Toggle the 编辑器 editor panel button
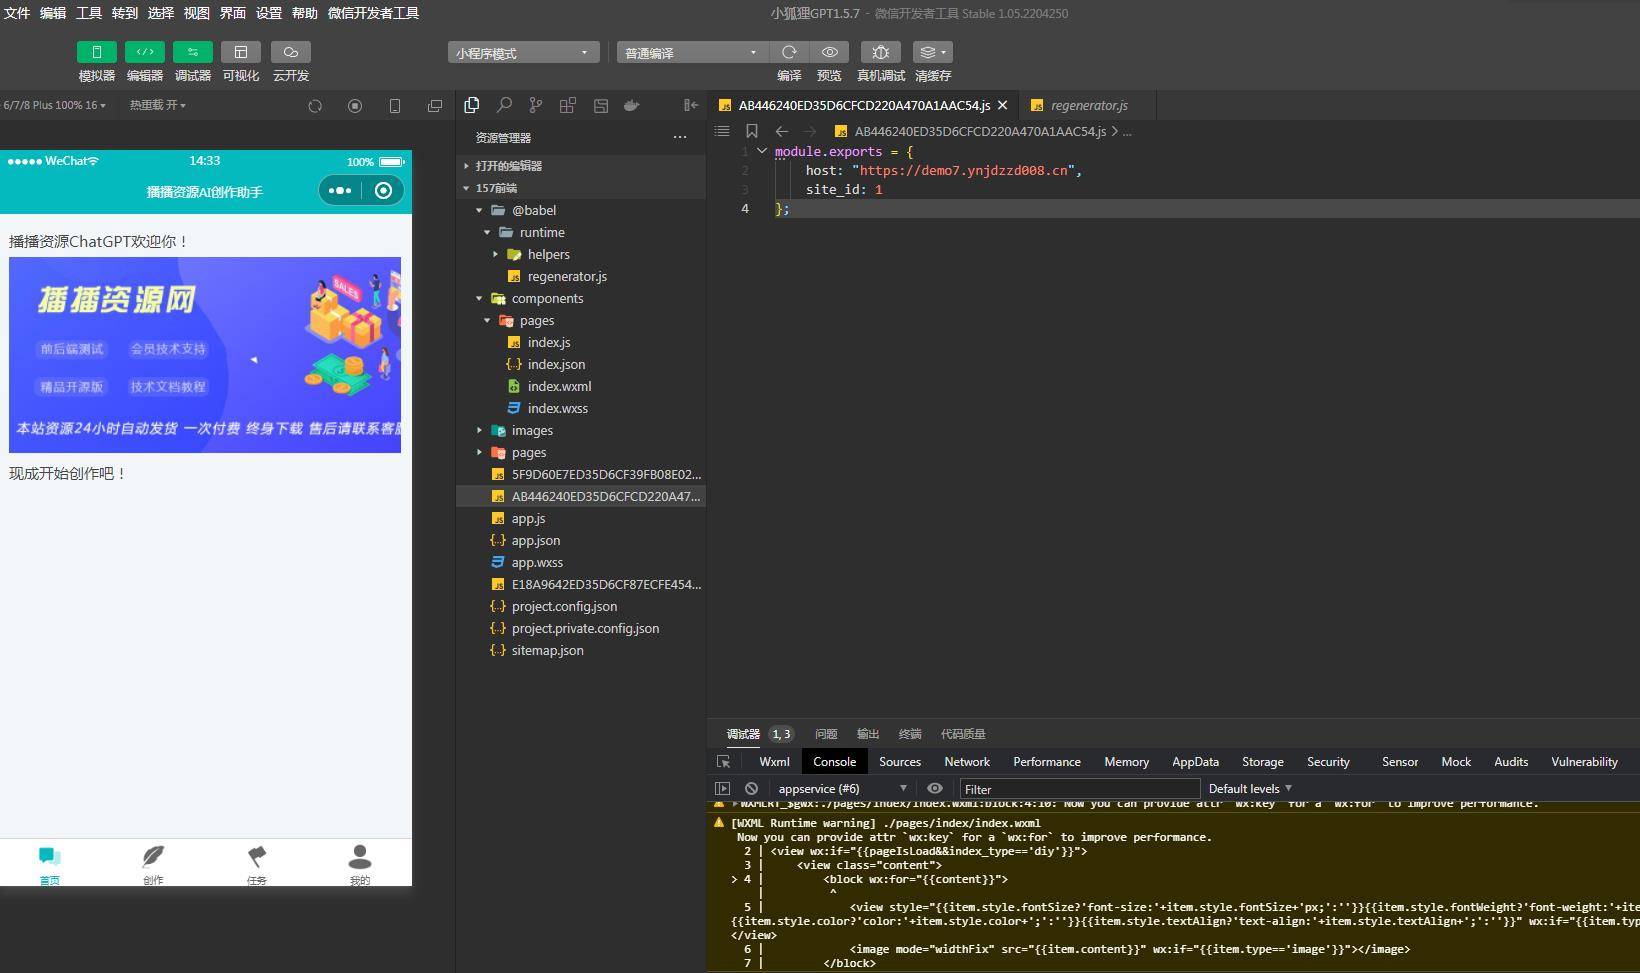 144,52
